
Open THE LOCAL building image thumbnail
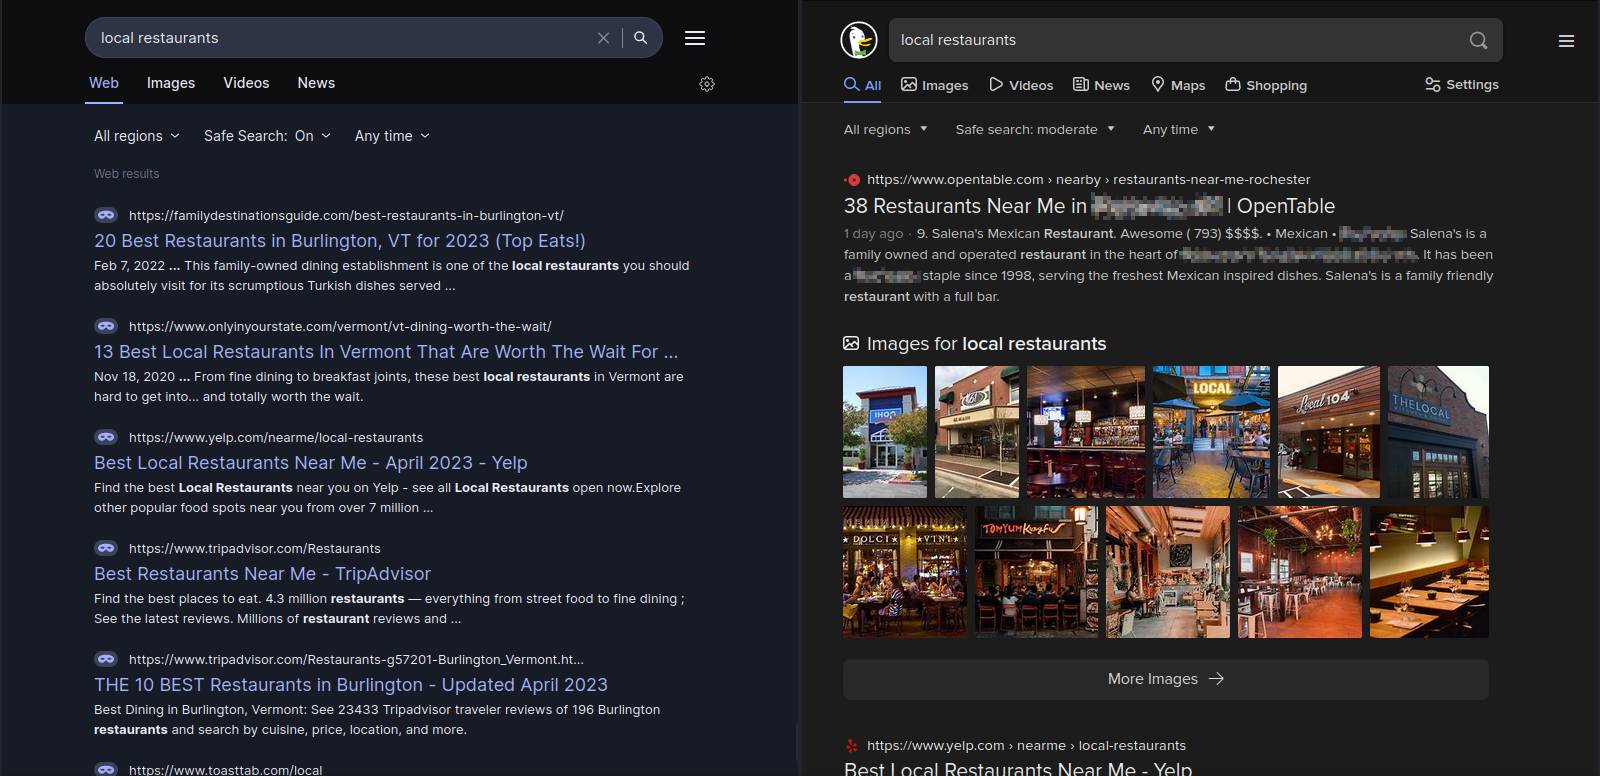click(1438, 432)
